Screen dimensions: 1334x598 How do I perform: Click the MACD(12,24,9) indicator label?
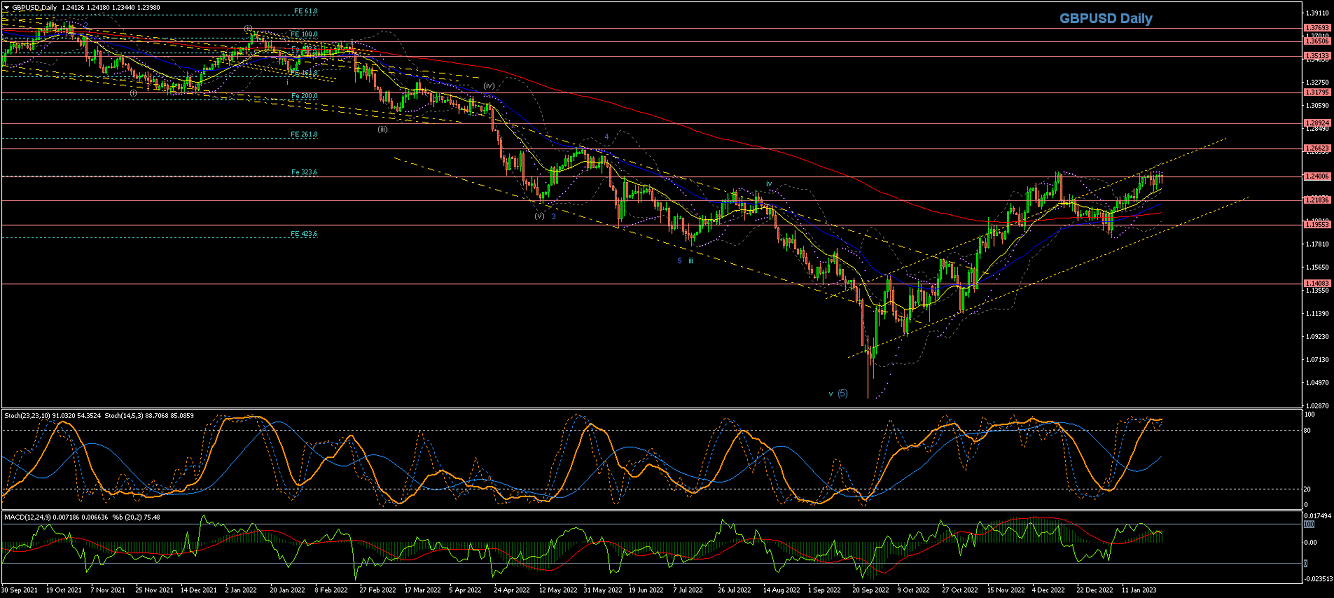point(26,517)
